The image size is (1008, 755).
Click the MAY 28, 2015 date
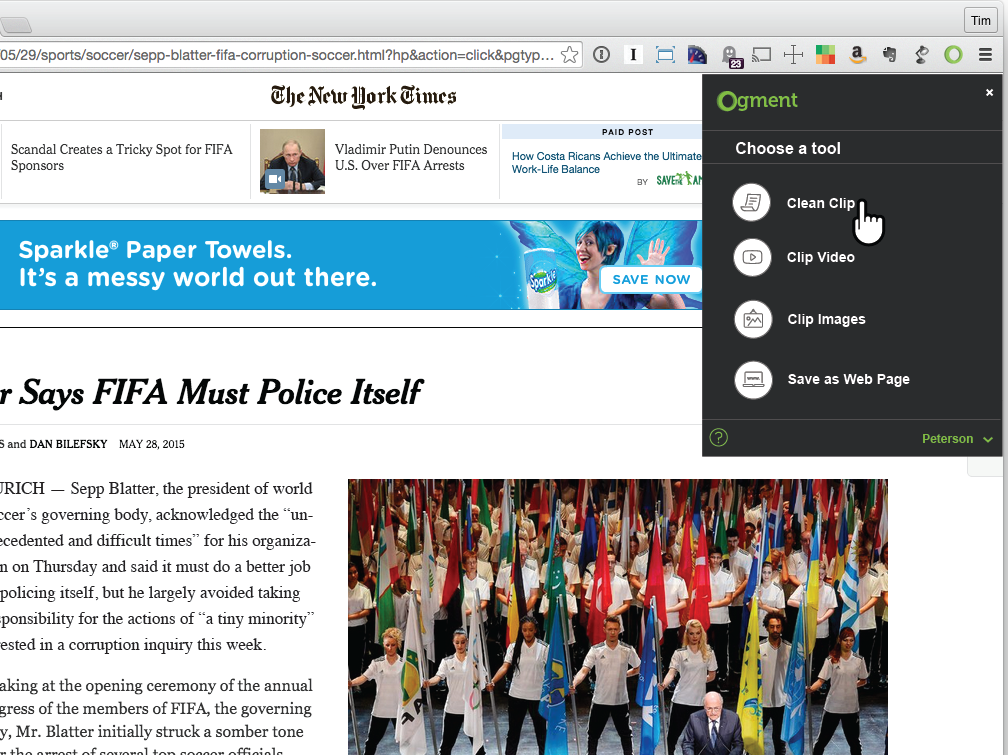pos(152,444)
